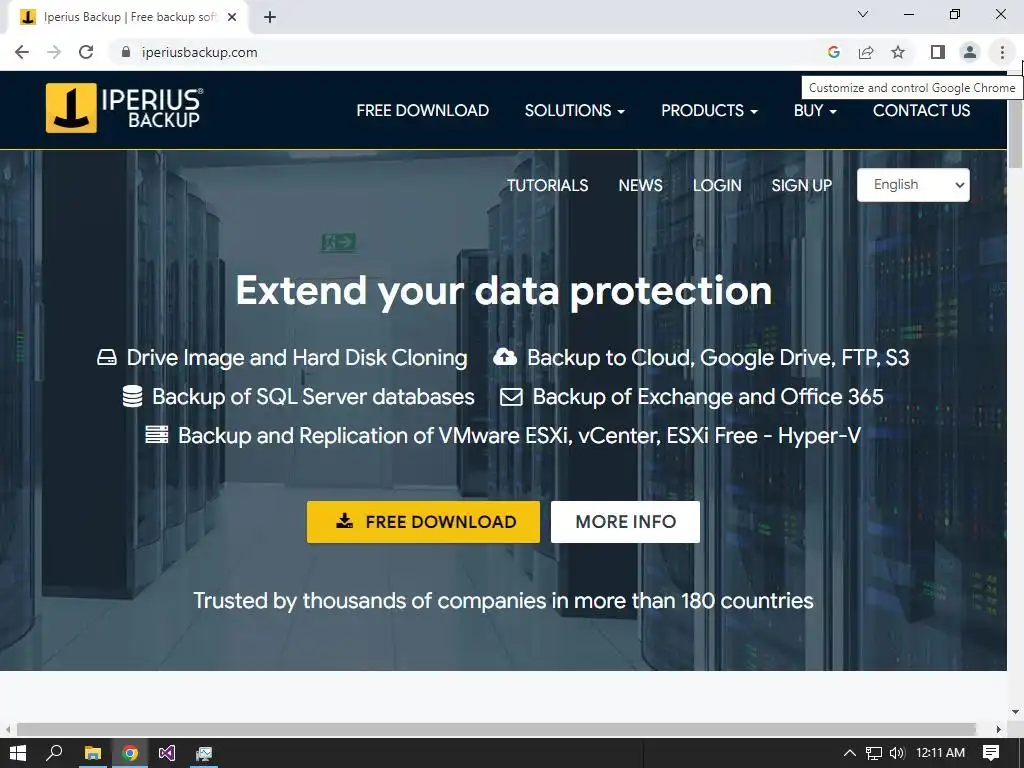Click the share page icon

[866, 52]
